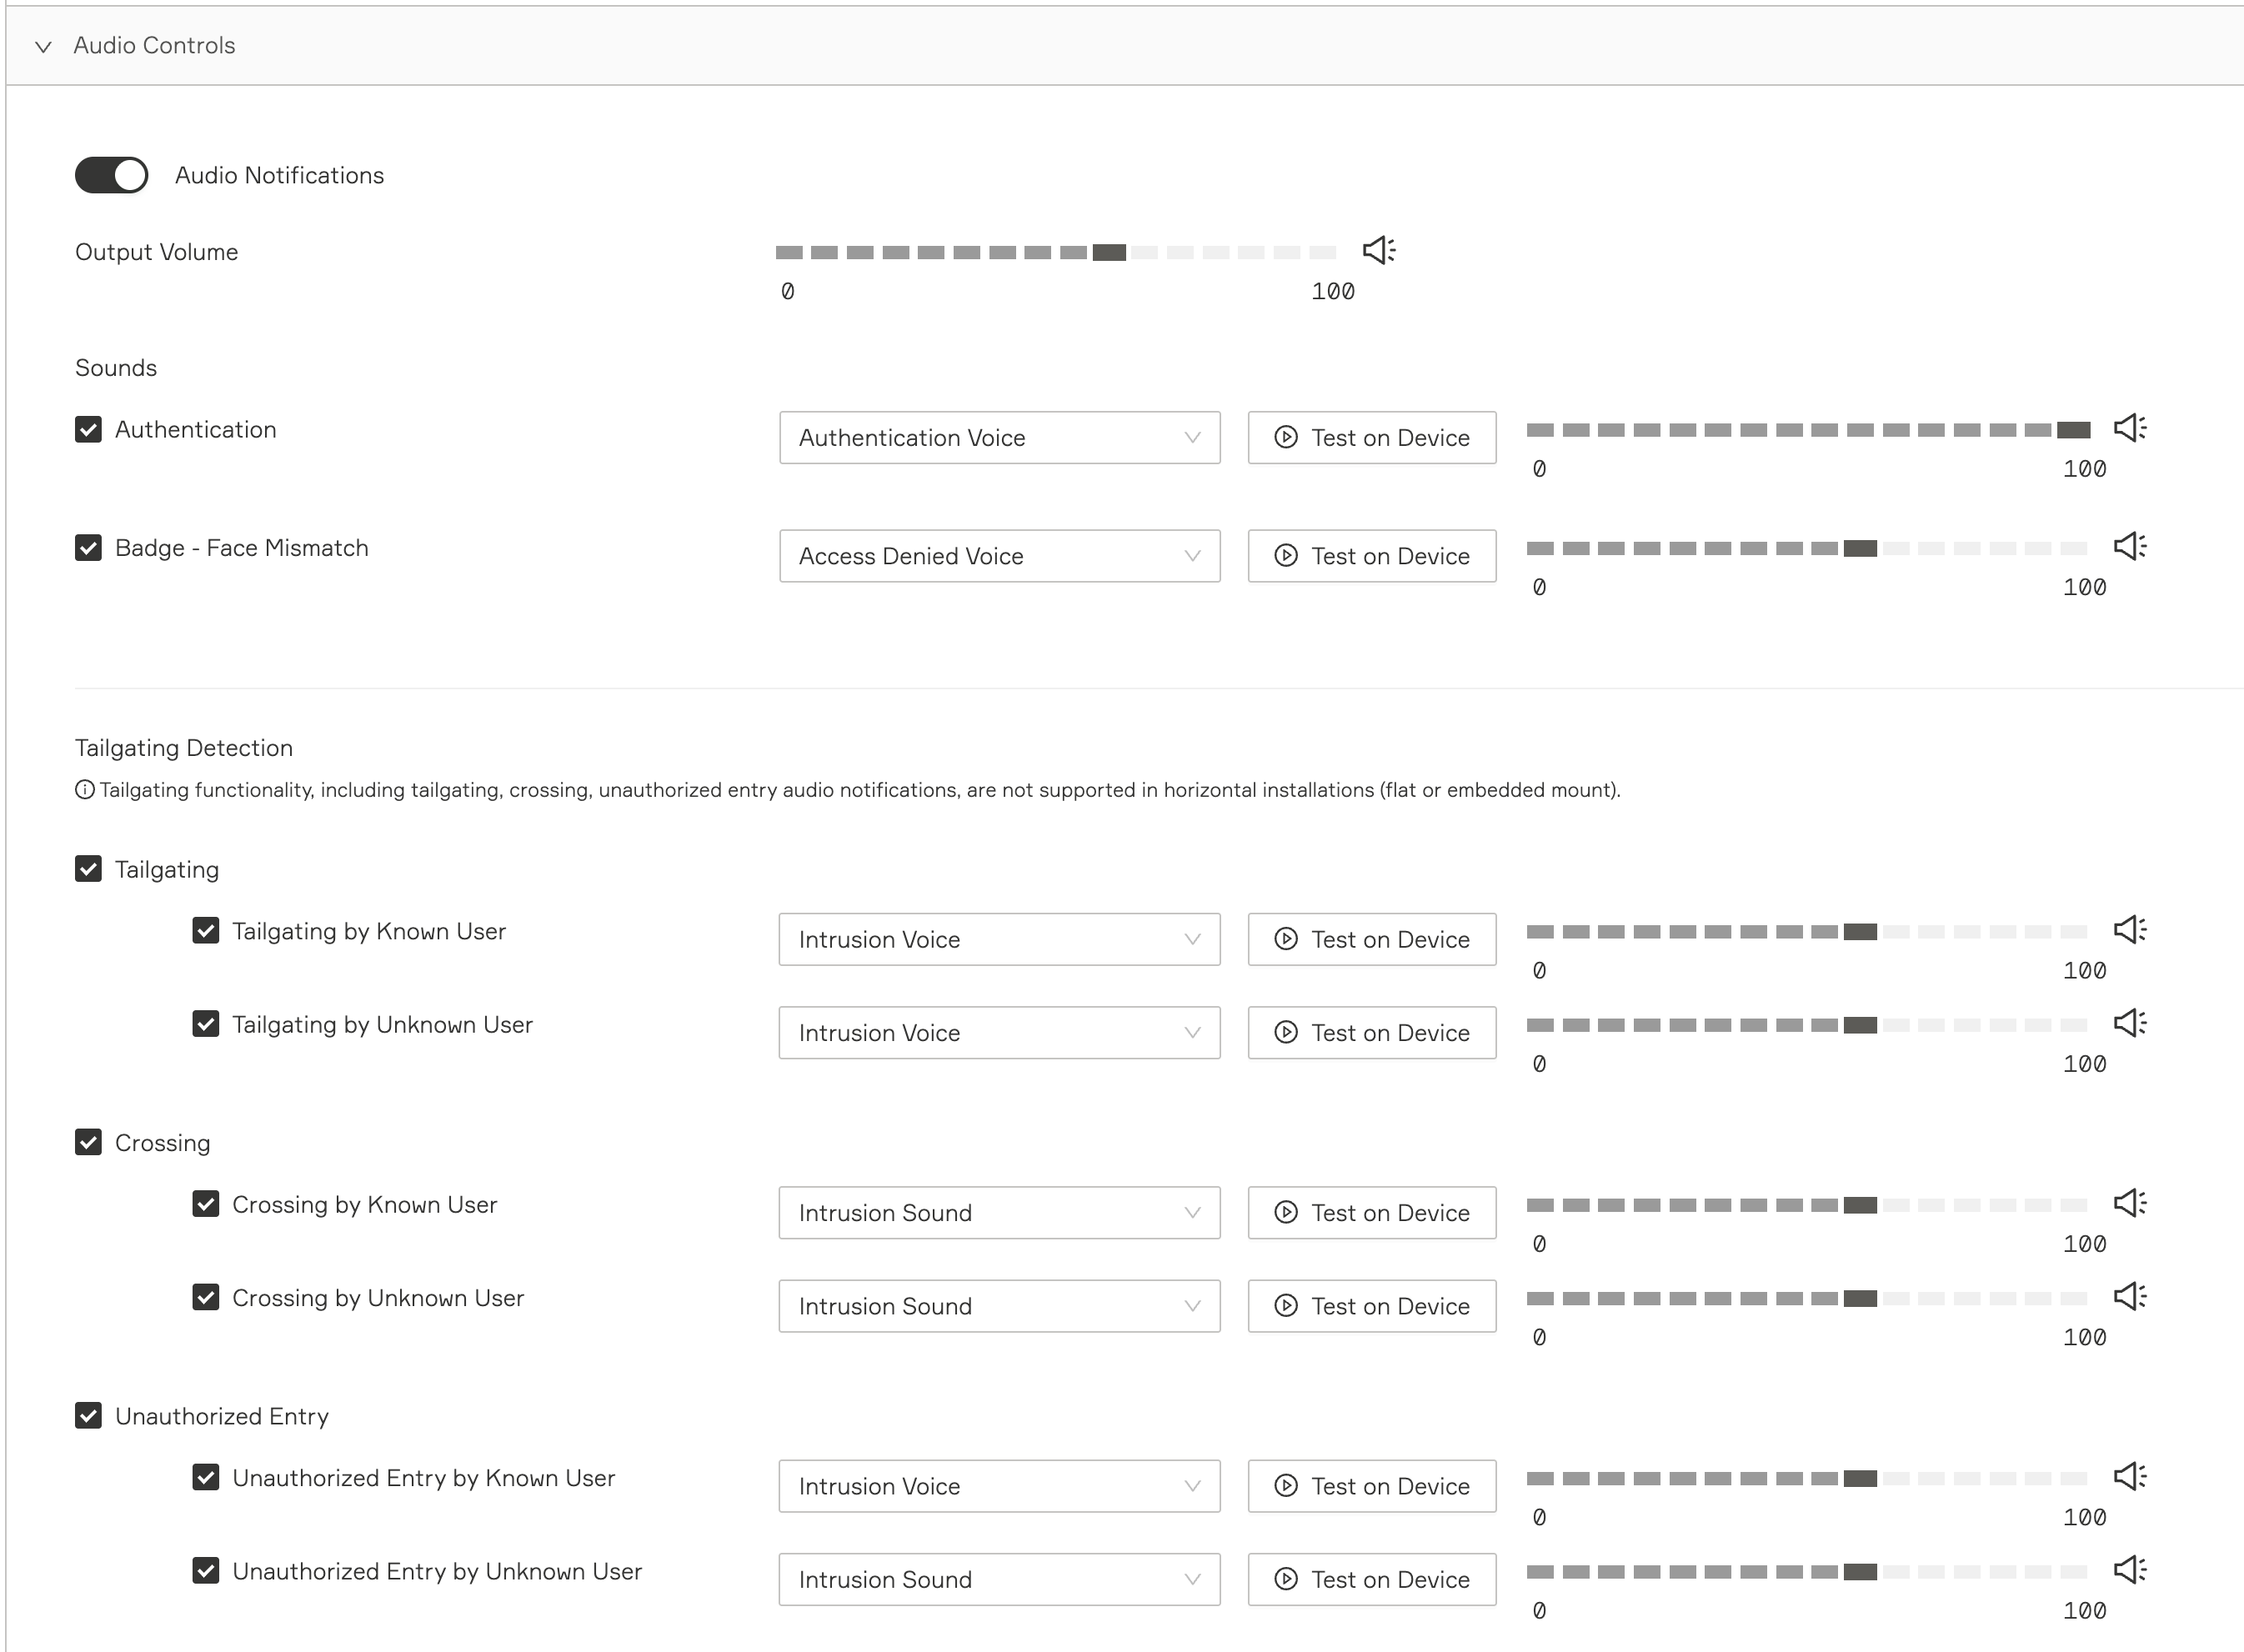Collapse the Audio Controls section
Screen dimensions: 2244x1652
[43, 46]
